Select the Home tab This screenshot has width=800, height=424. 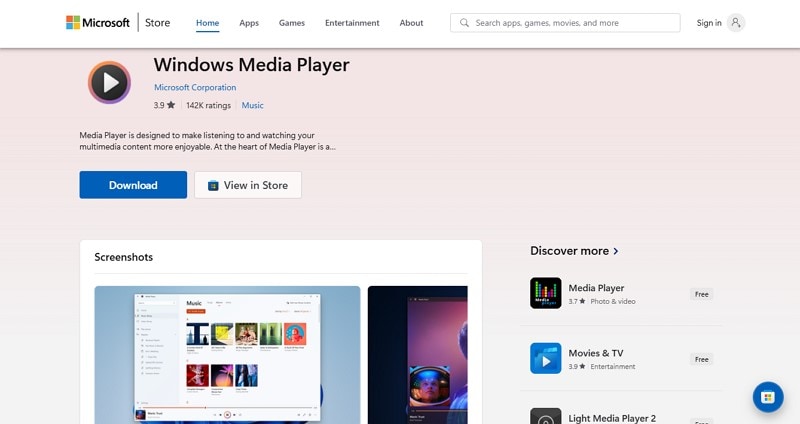click(x=208, y=23)
